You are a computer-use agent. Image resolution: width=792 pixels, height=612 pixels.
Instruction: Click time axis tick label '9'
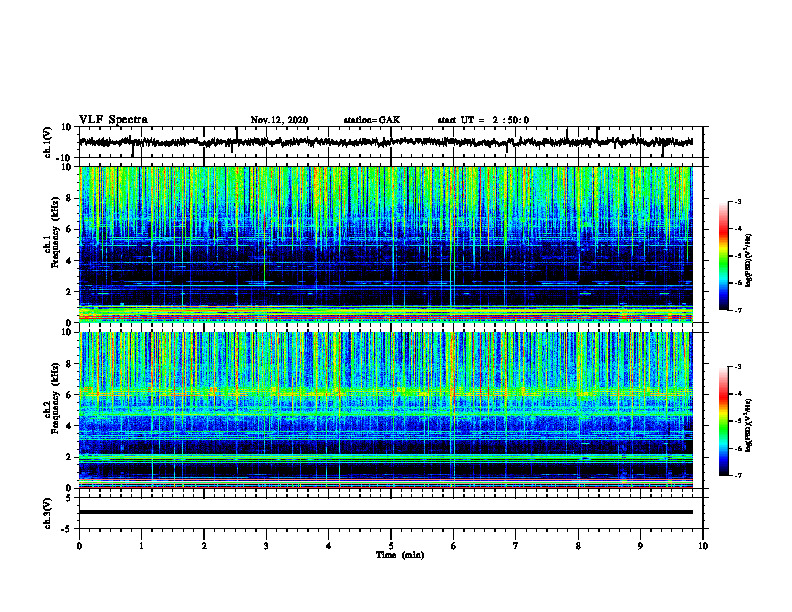[640, 546]
